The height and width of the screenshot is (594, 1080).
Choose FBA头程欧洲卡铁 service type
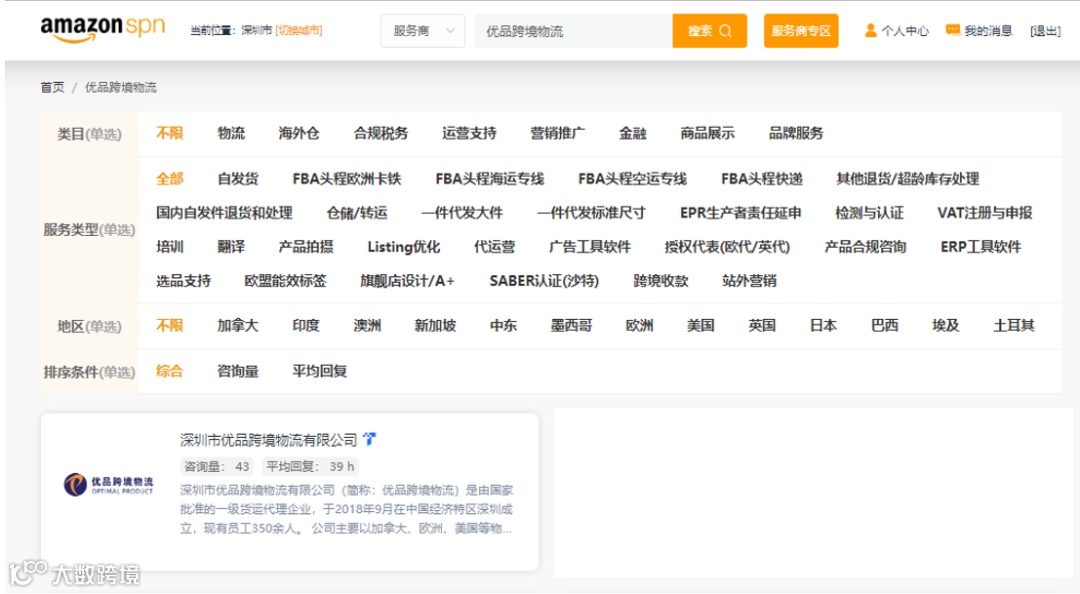346,179
